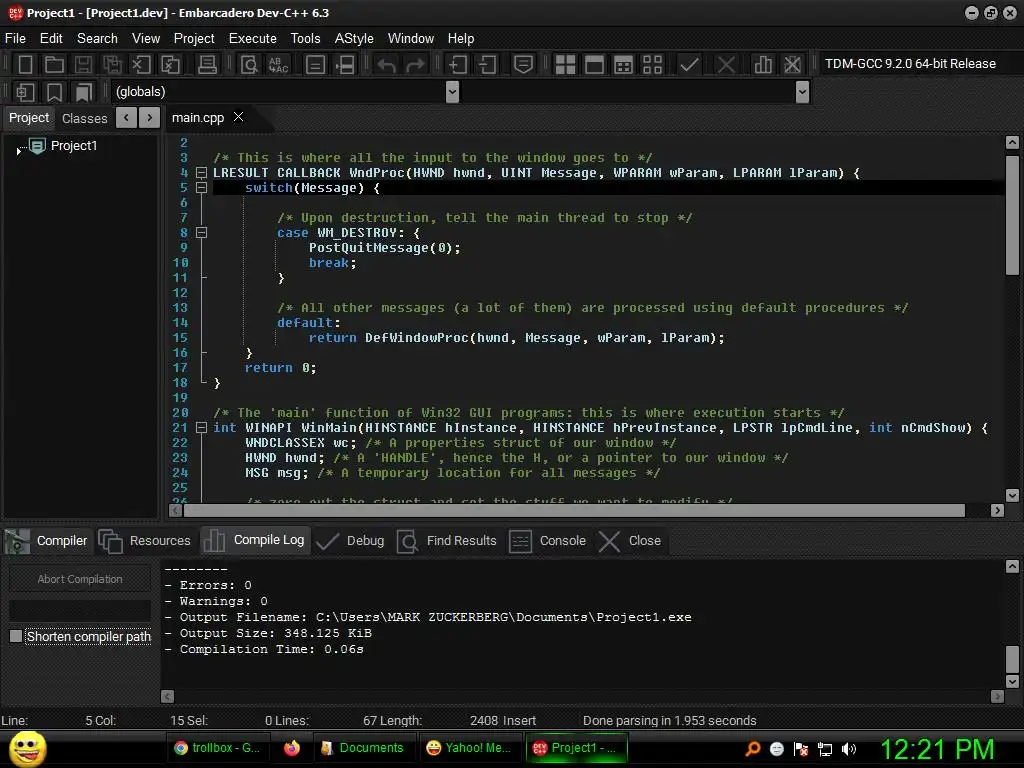Collapse the WinMain fold at line 21
The width and height of the screenshot is (1024, 768).
pyautogui.click(x=202, y=428)
